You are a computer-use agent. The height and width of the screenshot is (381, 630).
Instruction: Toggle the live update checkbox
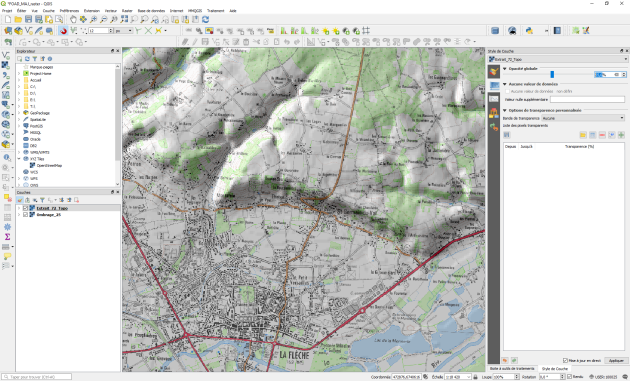pos(565,361)
